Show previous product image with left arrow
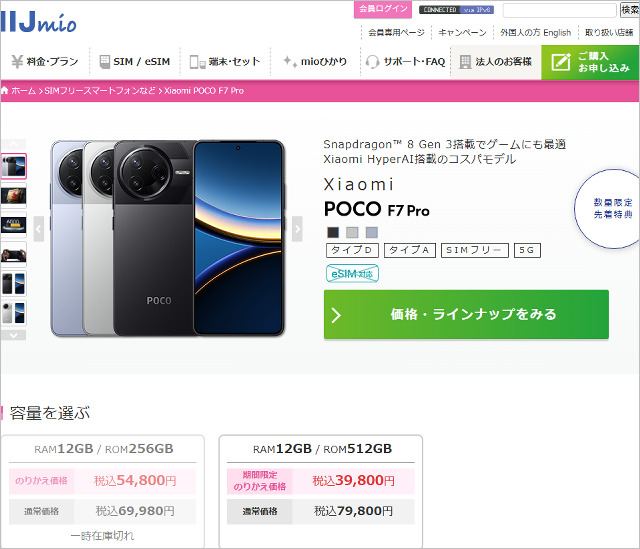 (x=39, y=229)
